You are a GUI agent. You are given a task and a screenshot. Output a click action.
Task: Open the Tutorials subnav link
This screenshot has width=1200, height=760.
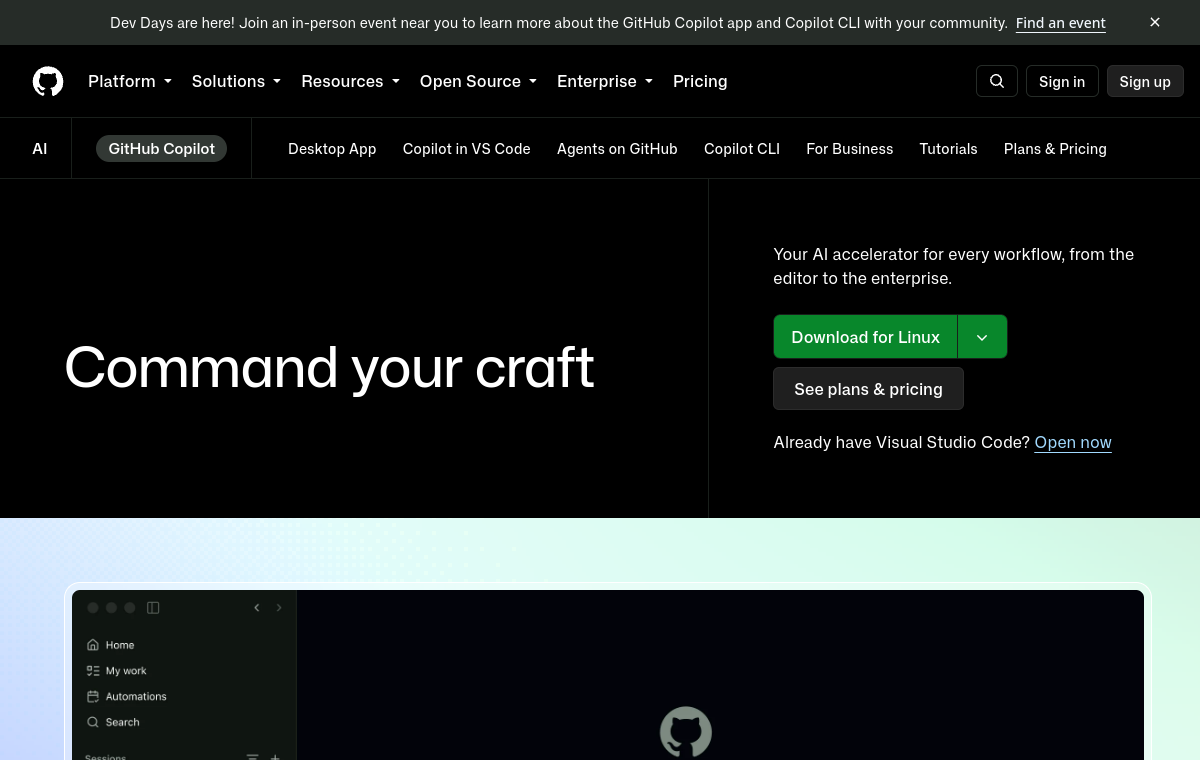click(948, 148)
